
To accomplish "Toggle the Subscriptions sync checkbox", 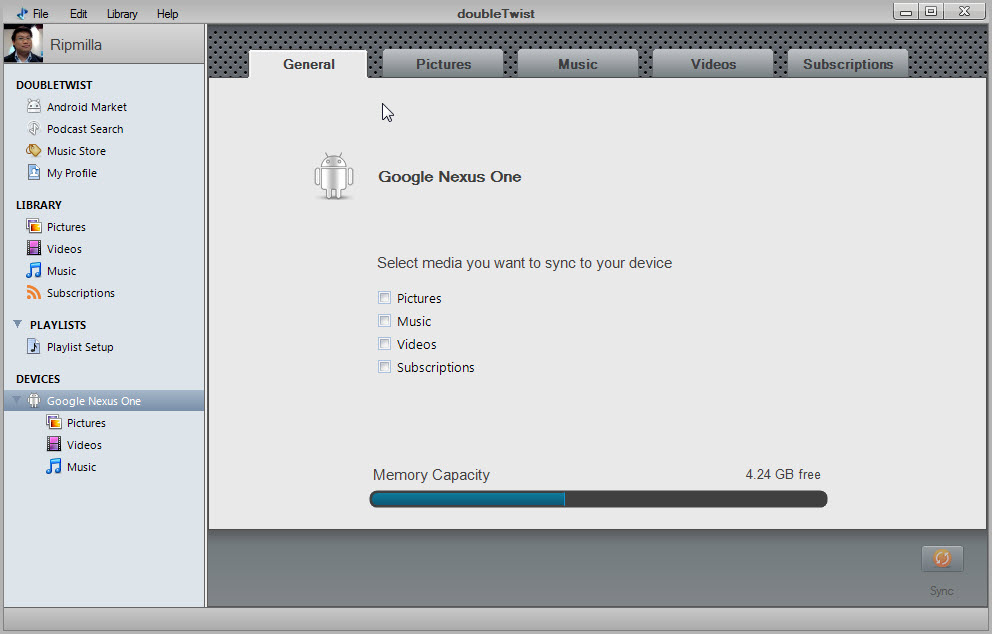I will [x=384, y=367].
